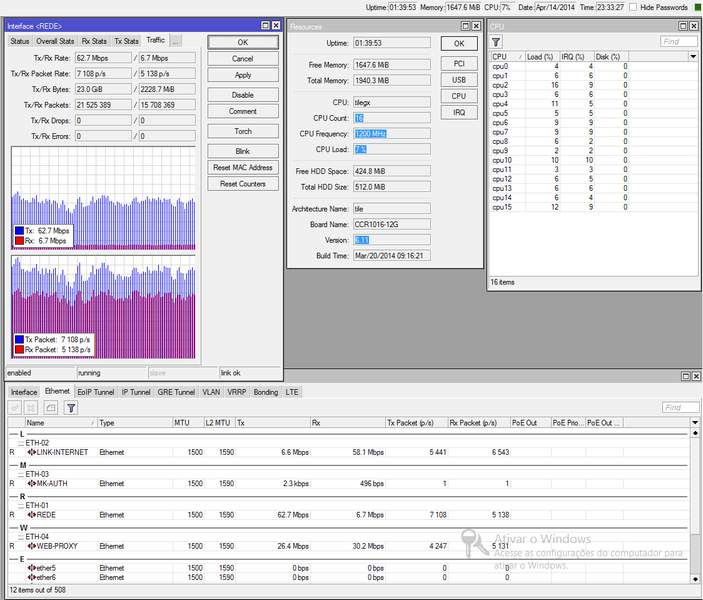The height and width of the screenshot is (600, 703).
Task: Click the comment icon in Ethernet toolbar
Action: coord(49,408)
